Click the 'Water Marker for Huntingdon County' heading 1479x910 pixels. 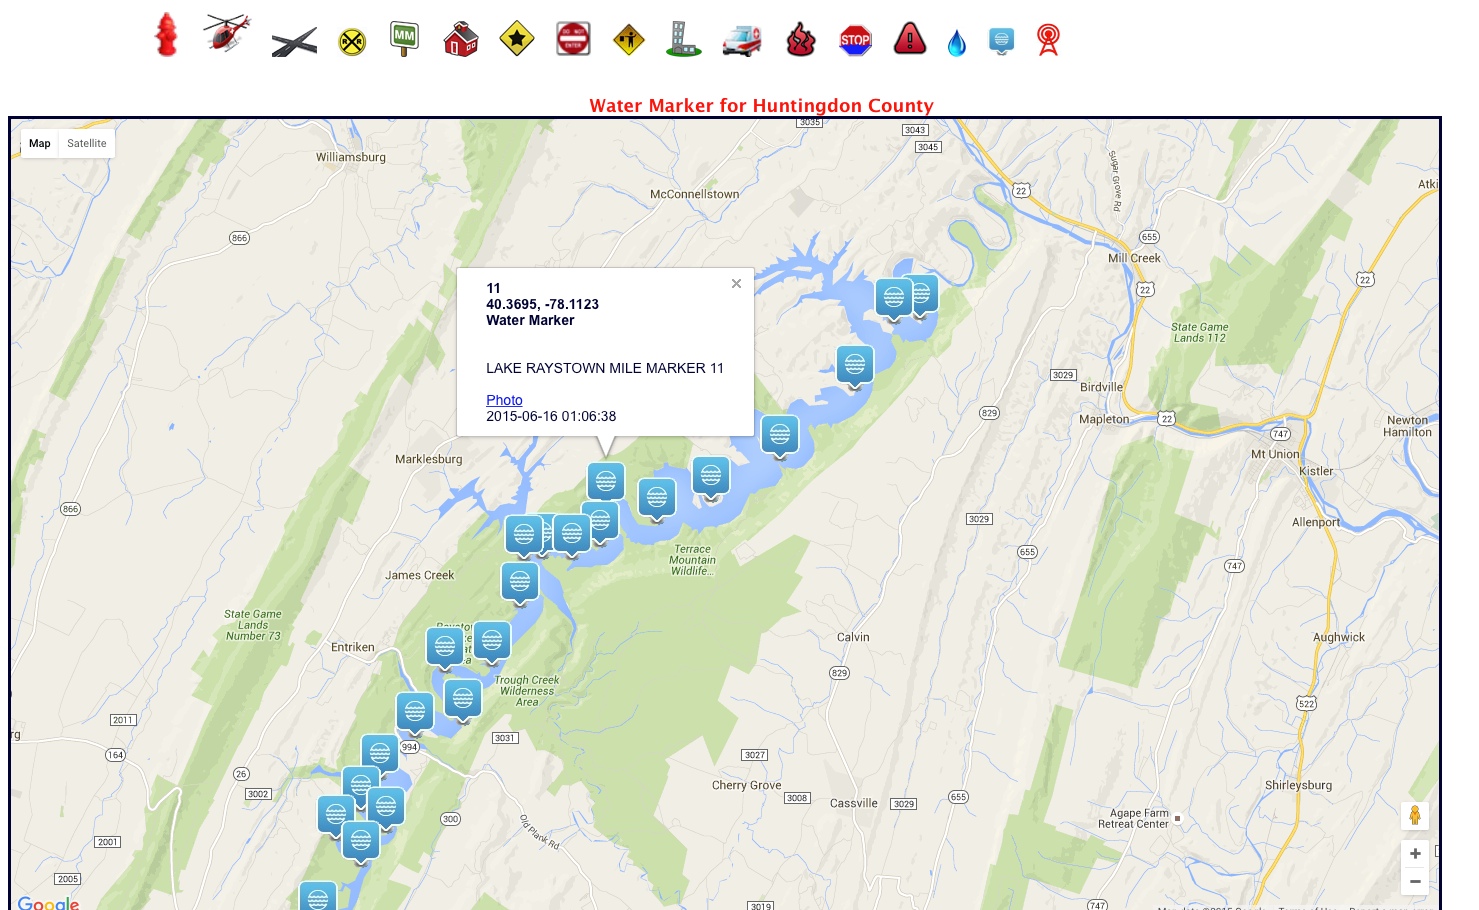tap(761, 105)
